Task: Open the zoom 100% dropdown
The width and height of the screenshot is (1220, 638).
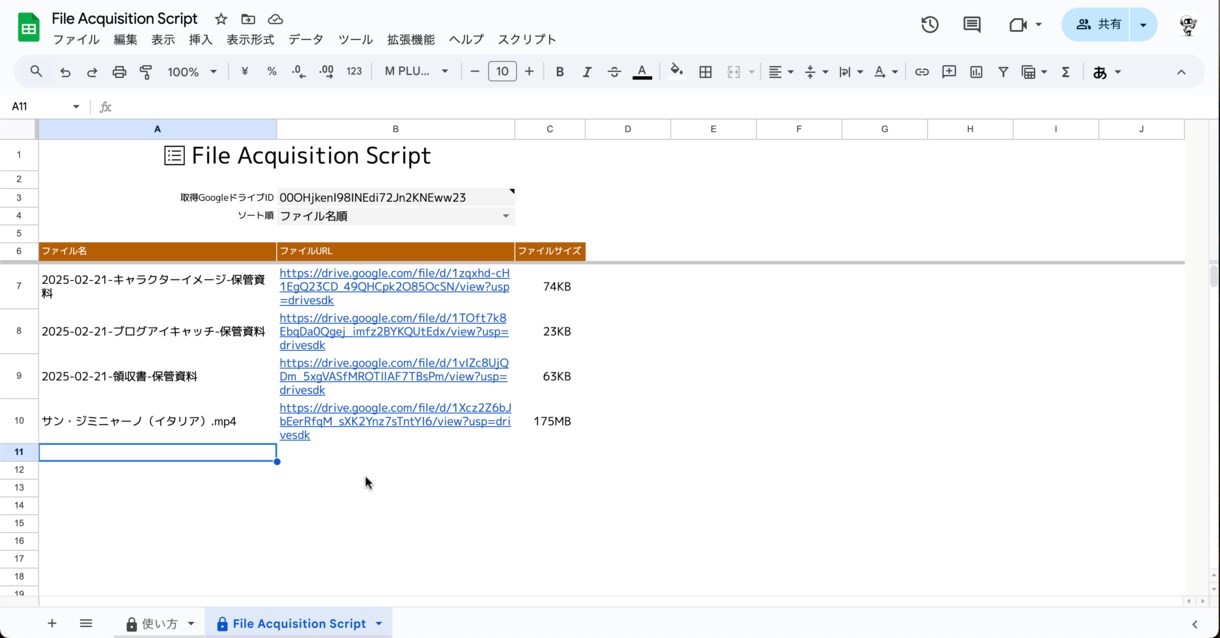Action: [192, 72]
